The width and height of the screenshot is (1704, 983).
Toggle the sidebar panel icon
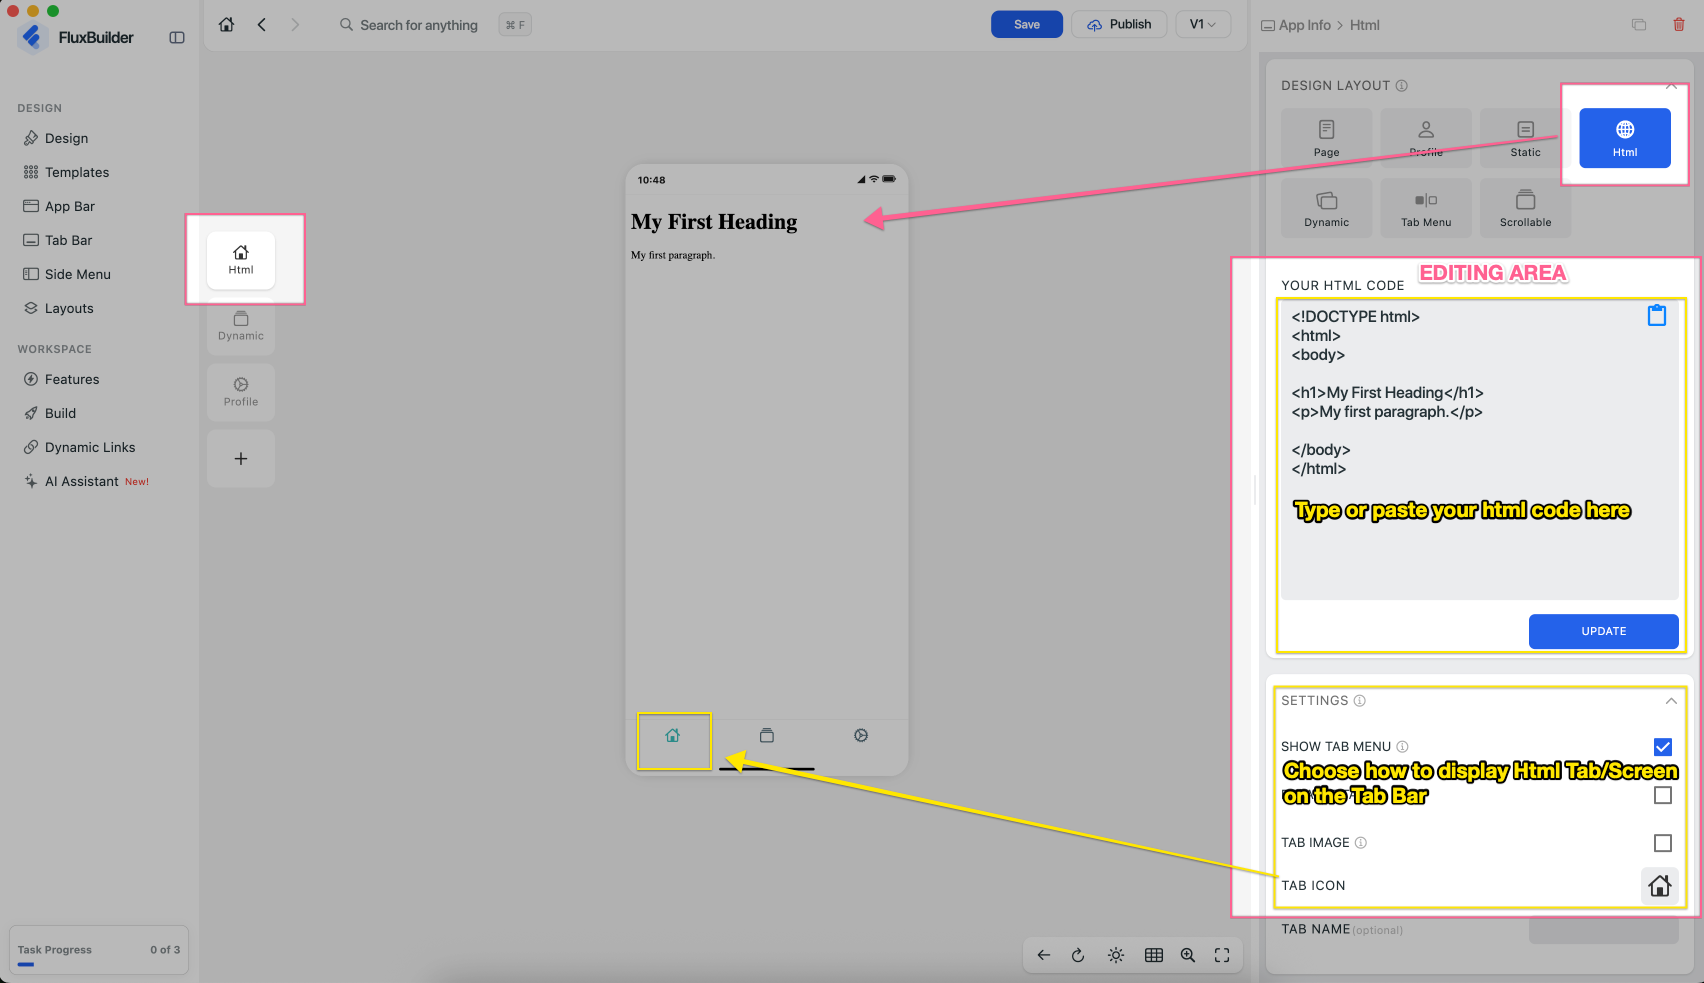click(x=177, y=37)
